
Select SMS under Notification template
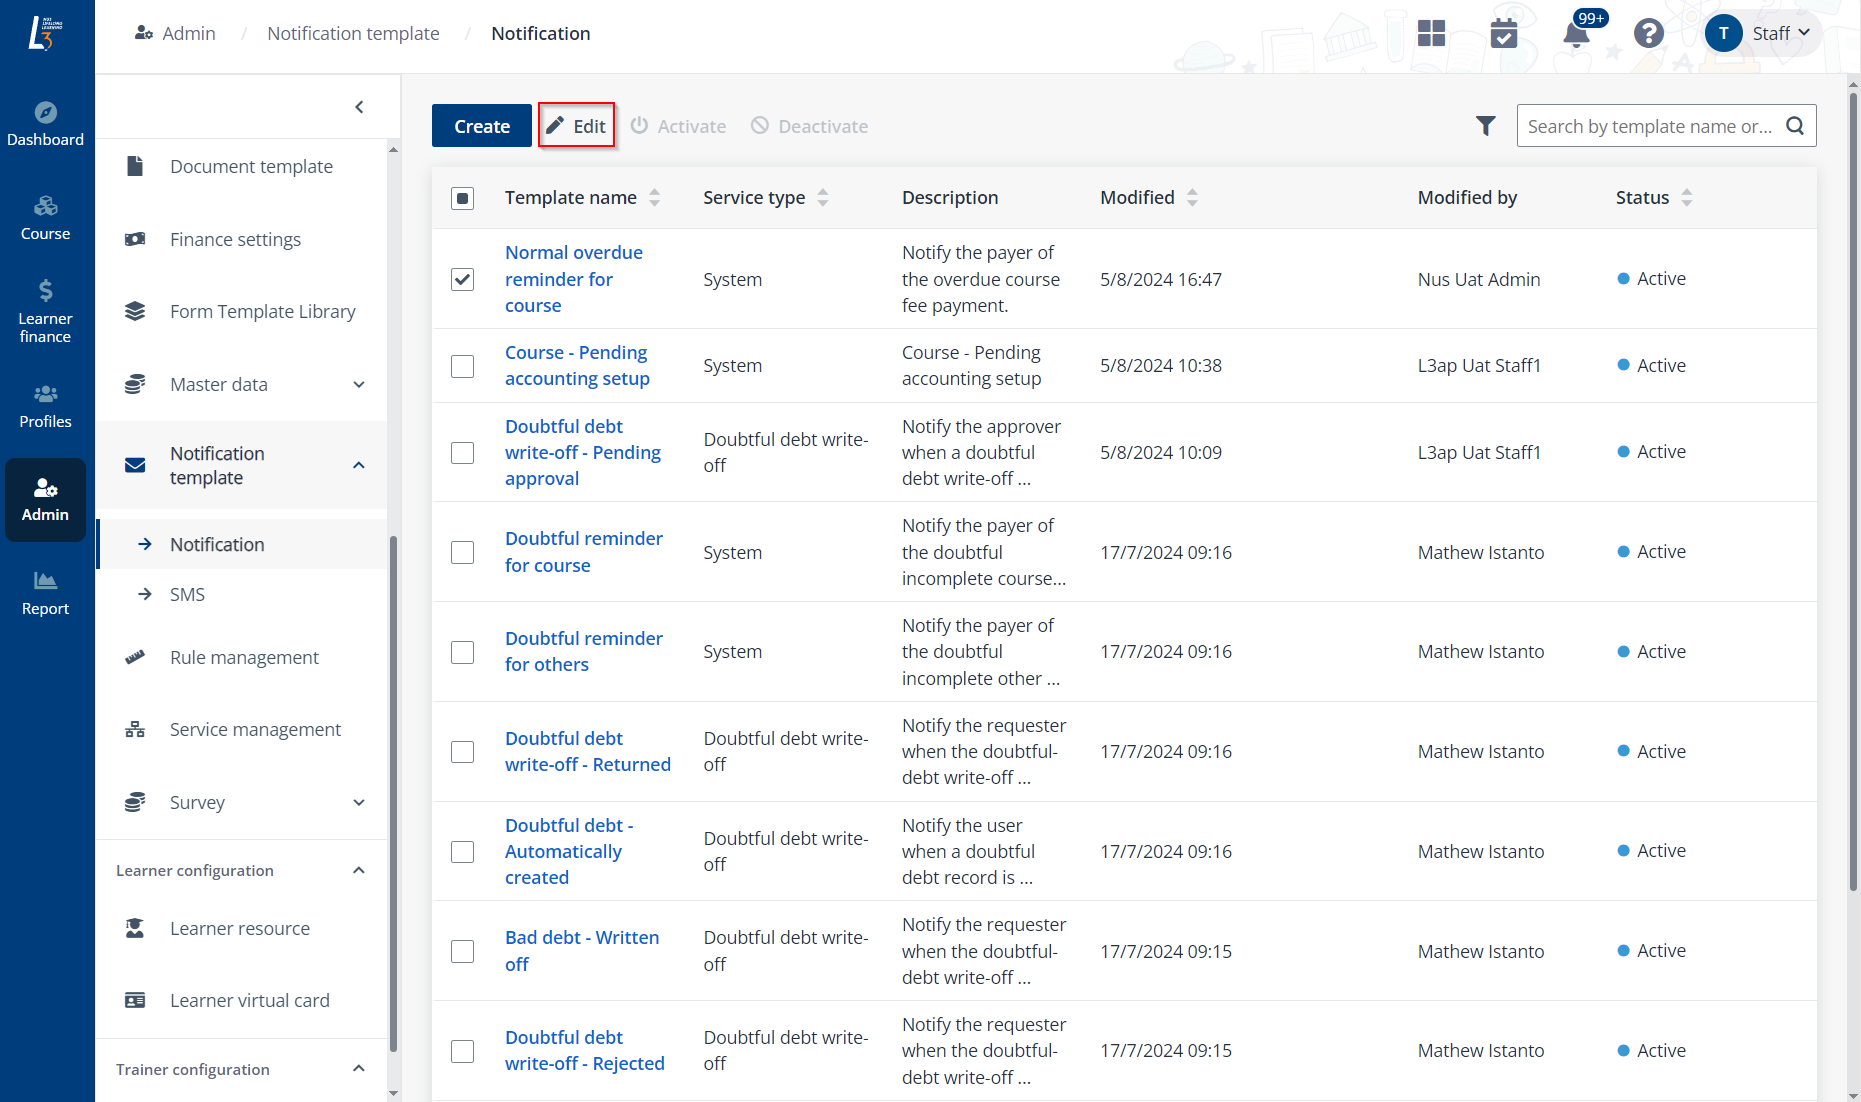pos(187,595)
